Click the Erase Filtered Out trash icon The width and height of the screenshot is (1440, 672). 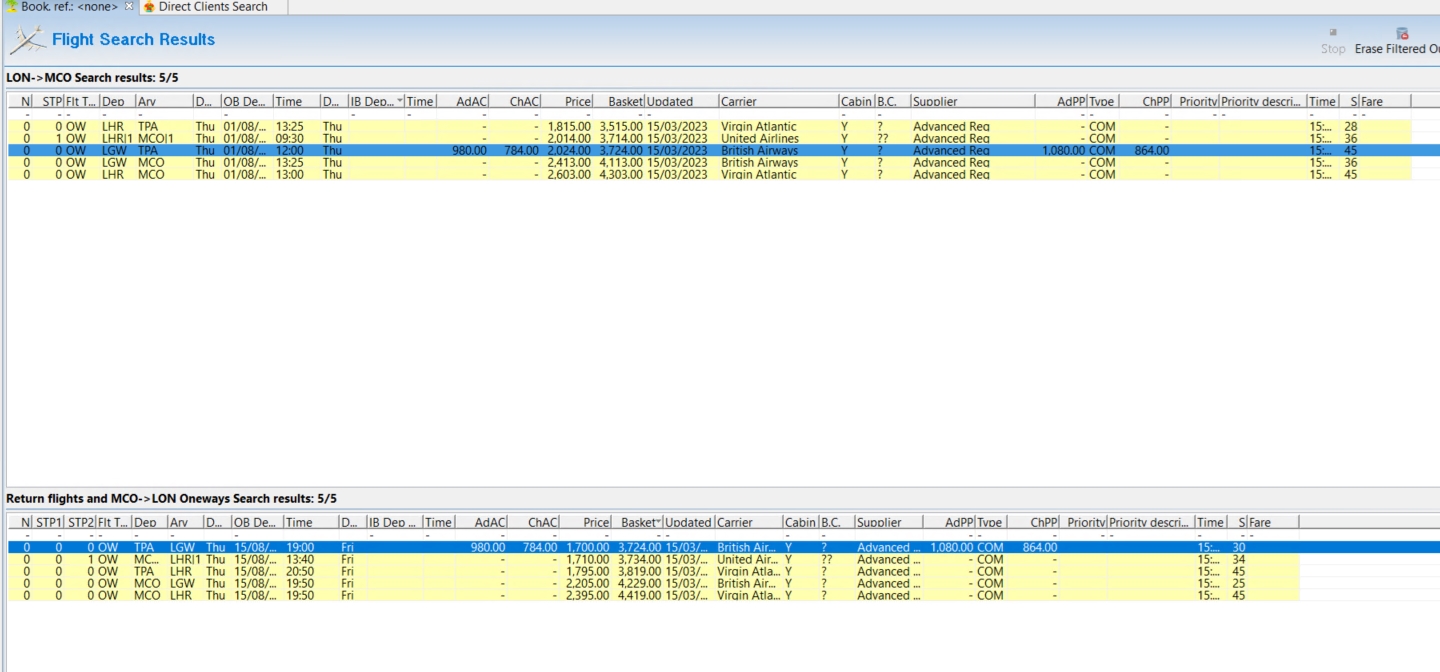1402,33
